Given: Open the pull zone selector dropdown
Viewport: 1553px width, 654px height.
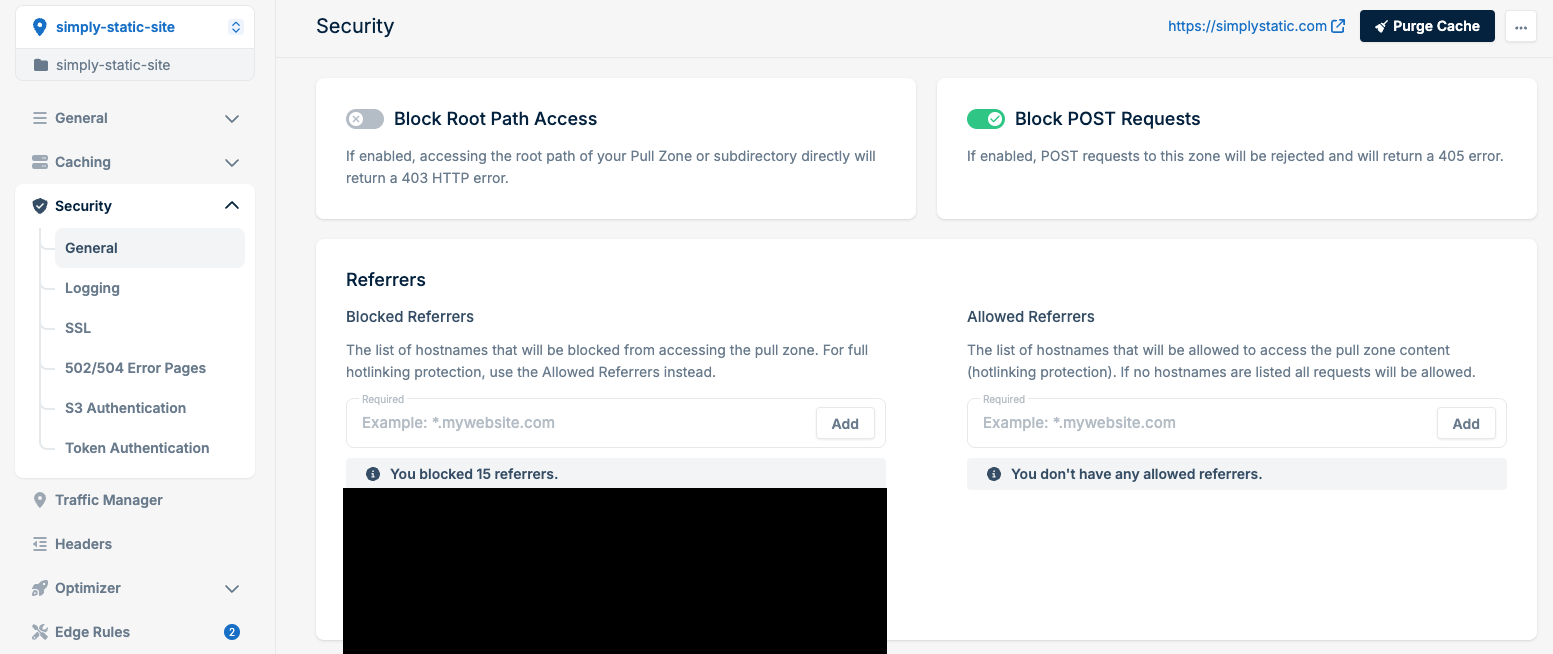Looking at the screenshot, I should point(236,26).
